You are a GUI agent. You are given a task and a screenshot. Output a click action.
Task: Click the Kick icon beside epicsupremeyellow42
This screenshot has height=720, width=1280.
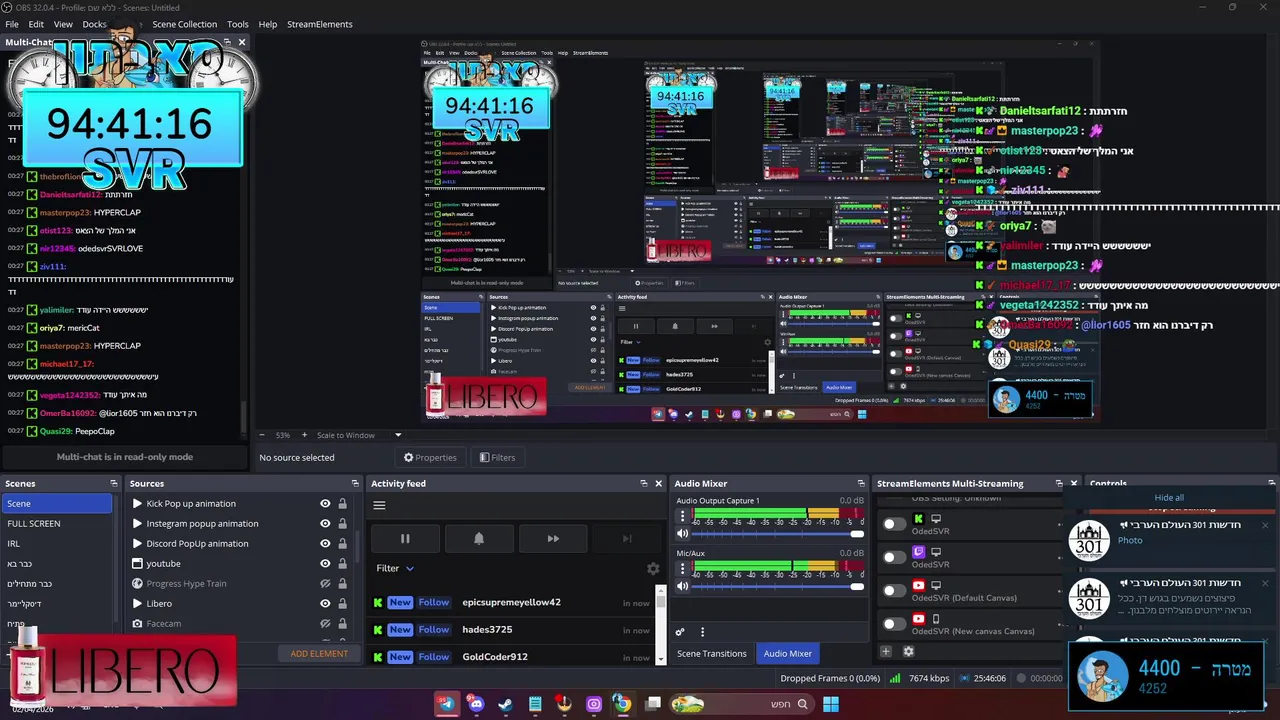[378, 603]
